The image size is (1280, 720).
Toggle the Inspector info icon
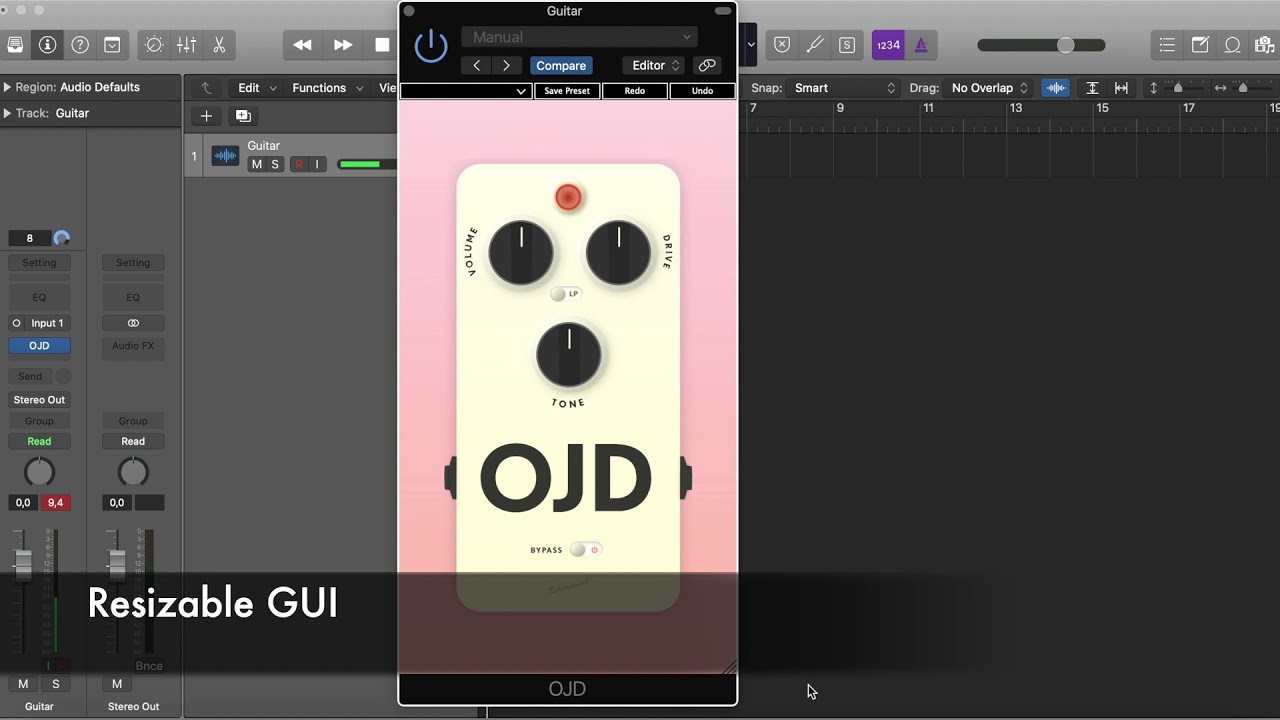point(47,45)
